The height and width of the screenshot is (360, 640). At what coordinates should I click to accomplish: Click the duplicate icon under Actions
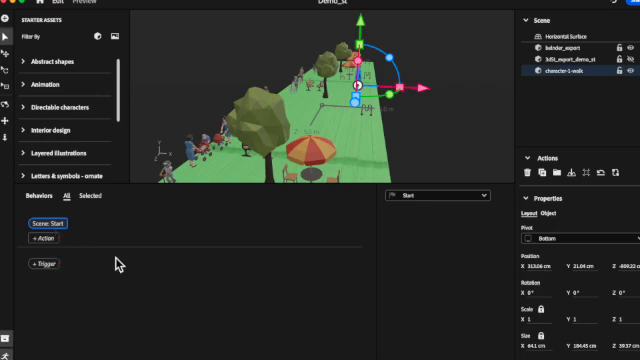[x=542, y=173]
